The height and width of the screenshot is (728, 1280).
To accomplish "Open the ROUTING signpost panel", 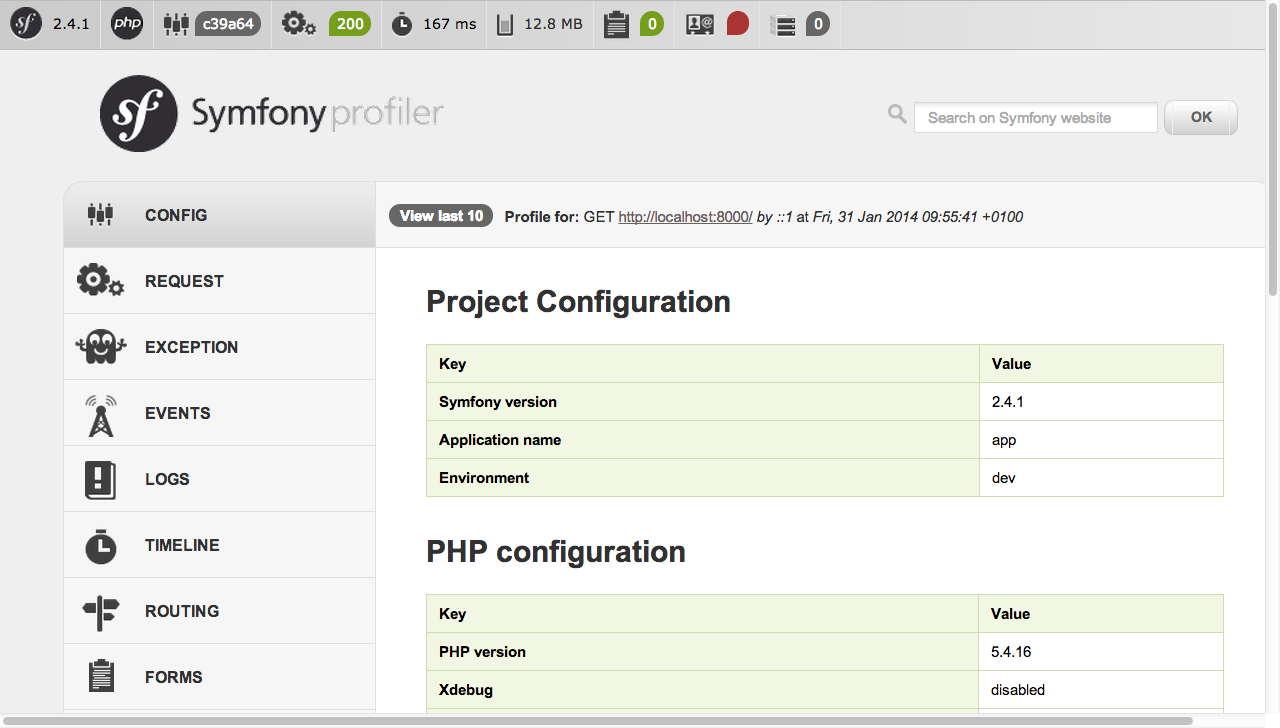I will [220, 611].
